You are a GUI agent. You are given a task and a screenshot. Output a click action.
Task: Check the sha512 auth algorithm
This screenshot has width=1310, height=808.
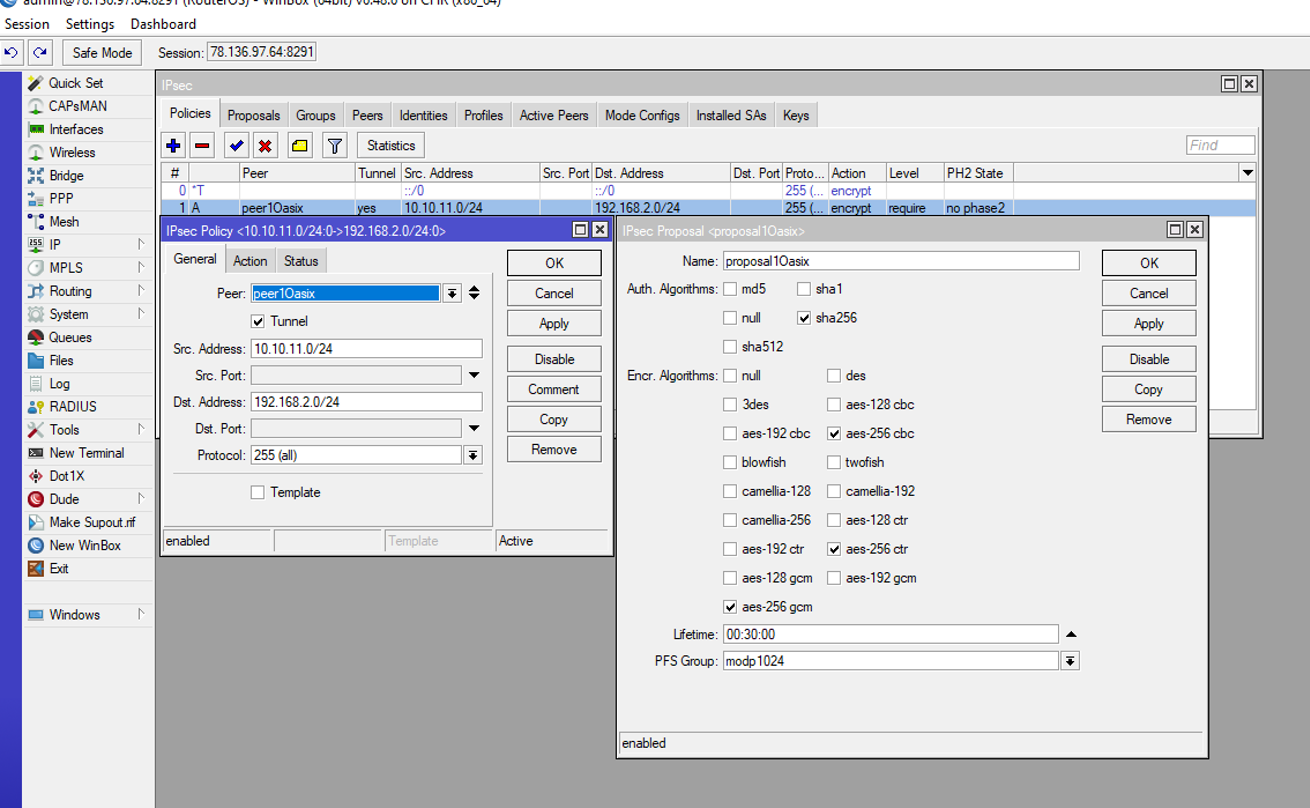tap(730, 347)
